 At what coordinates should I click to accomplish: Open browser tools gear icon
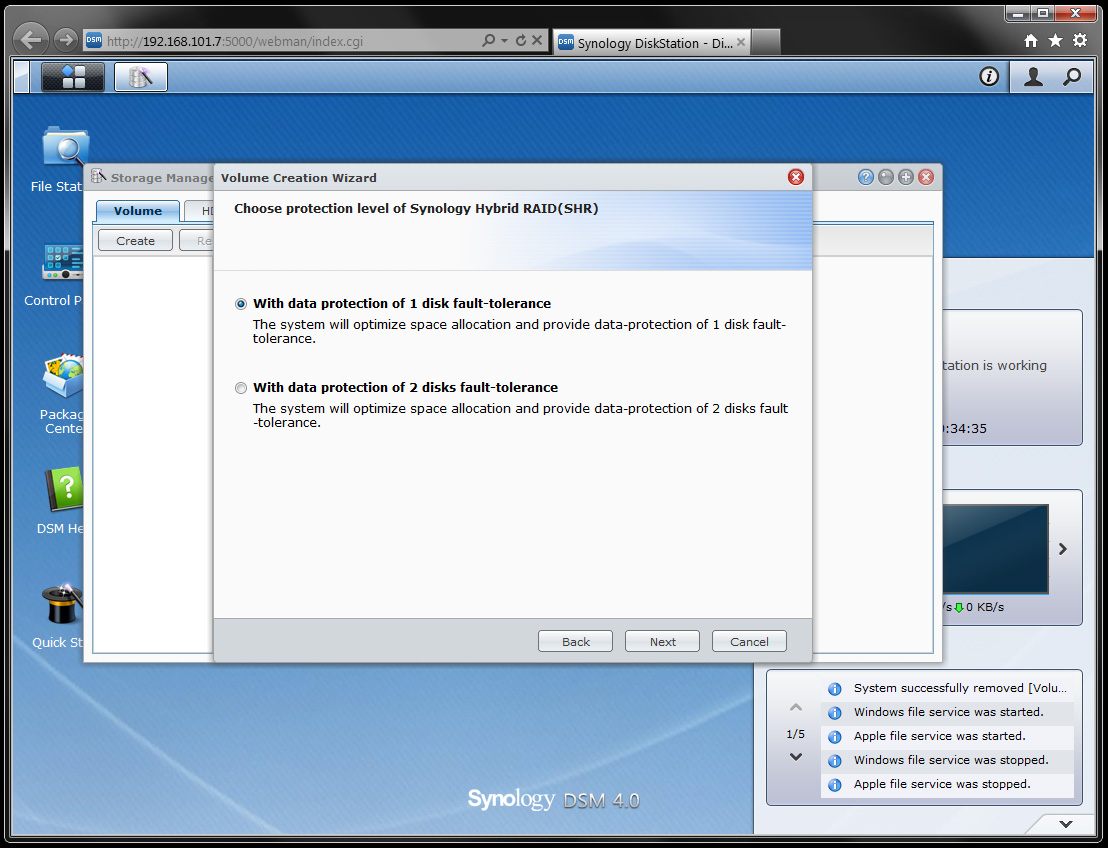click(1080, 40)
